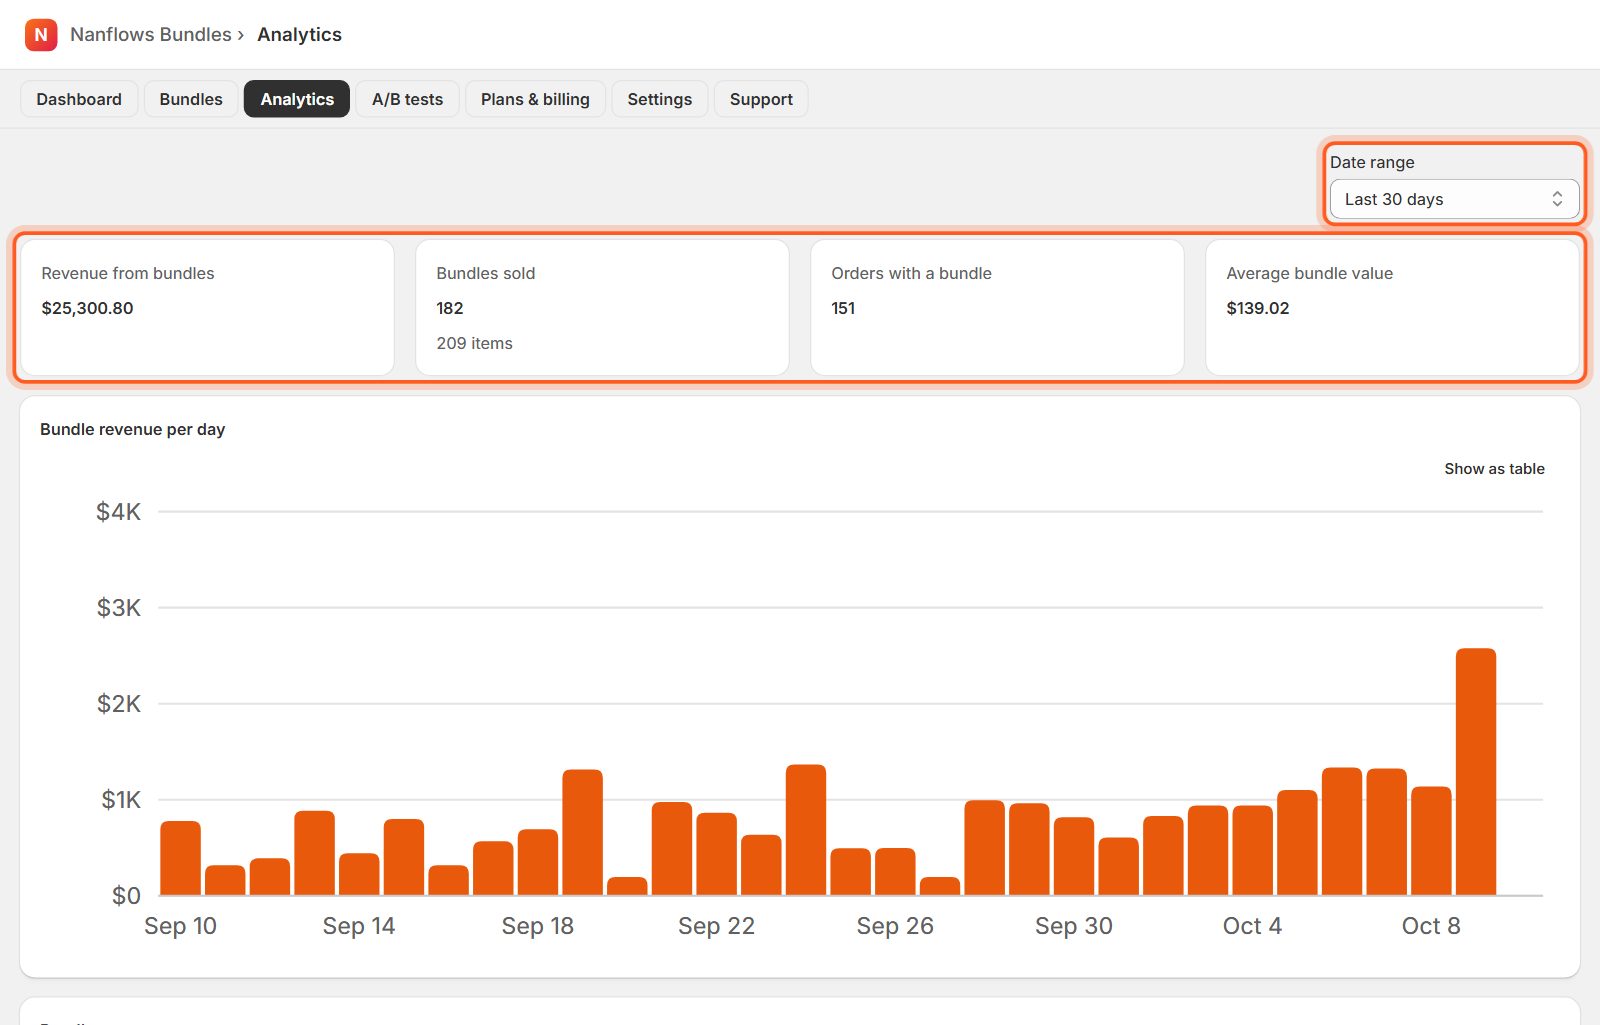This screenshot has height=1025, width=1600.
Task: Go to the A/B tests tab
Action: [407, 99]
